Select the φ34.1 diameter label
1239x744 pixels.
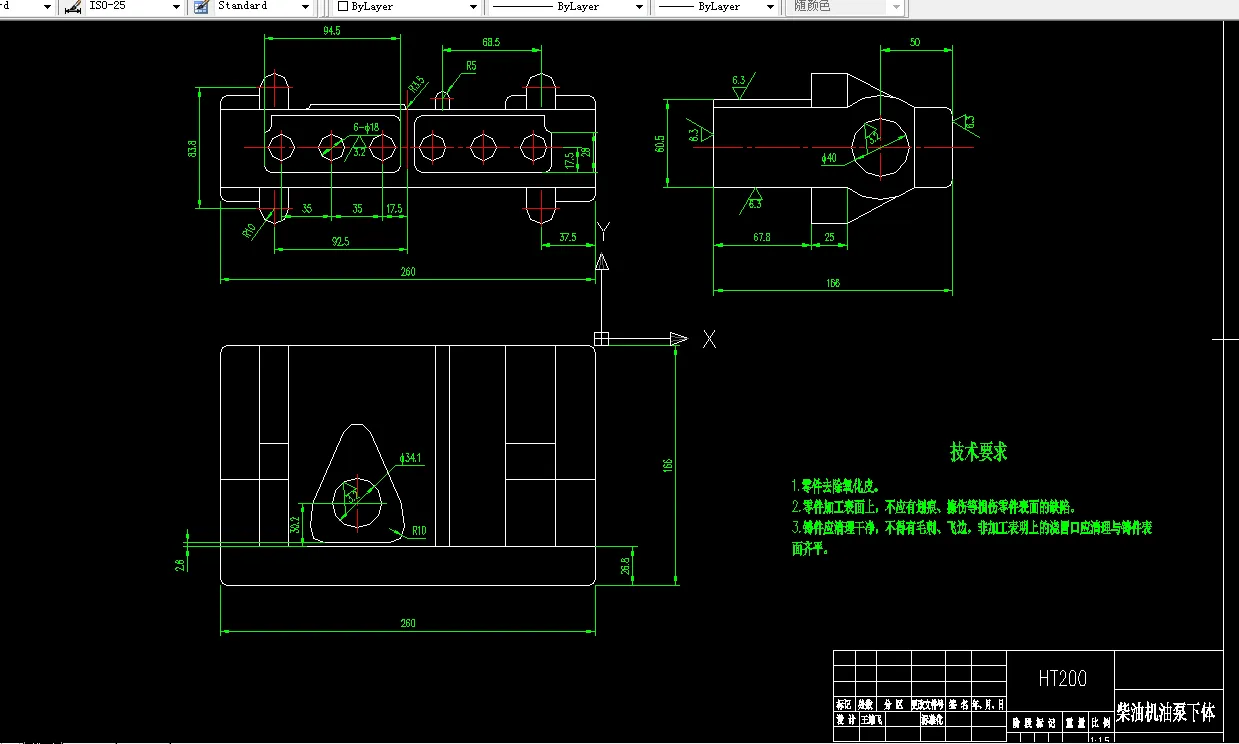[411, 459]
